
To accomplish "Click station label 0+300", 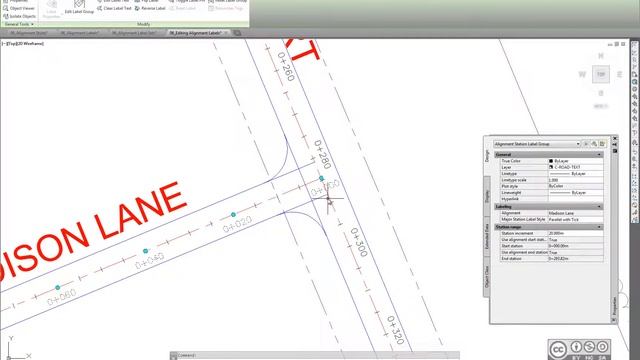I will 359,242.
